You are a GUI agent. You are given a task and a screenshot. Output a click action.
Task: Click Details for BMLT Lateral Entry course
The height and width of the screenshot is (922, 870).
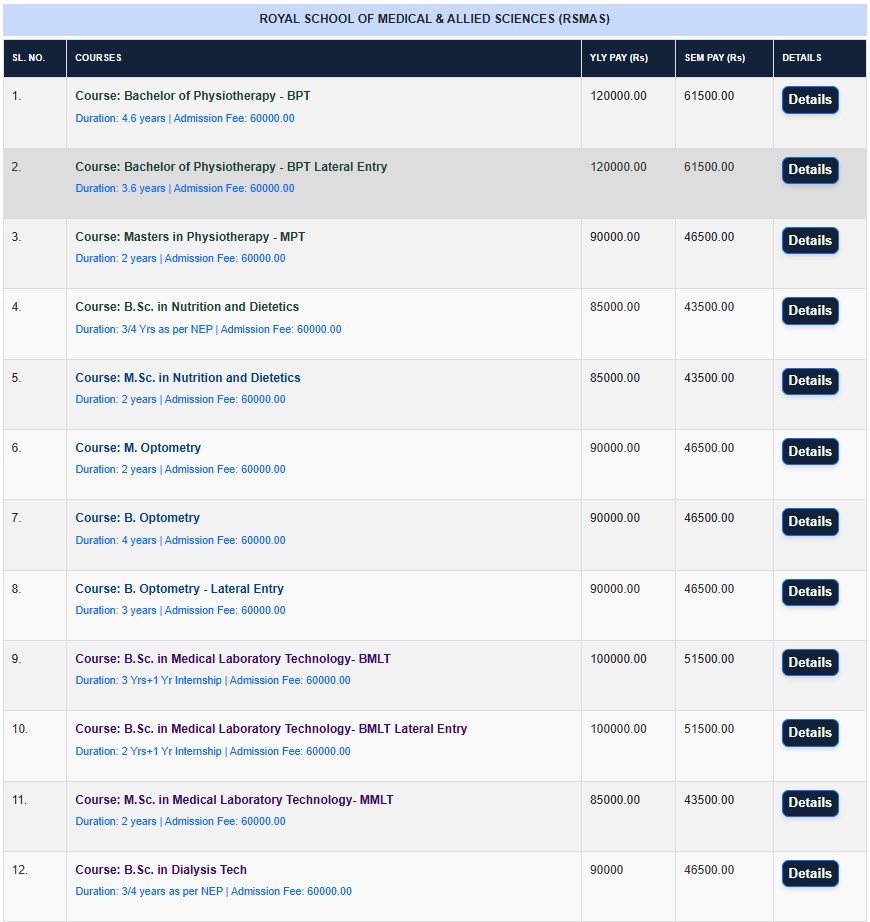[x=809, y=733]
